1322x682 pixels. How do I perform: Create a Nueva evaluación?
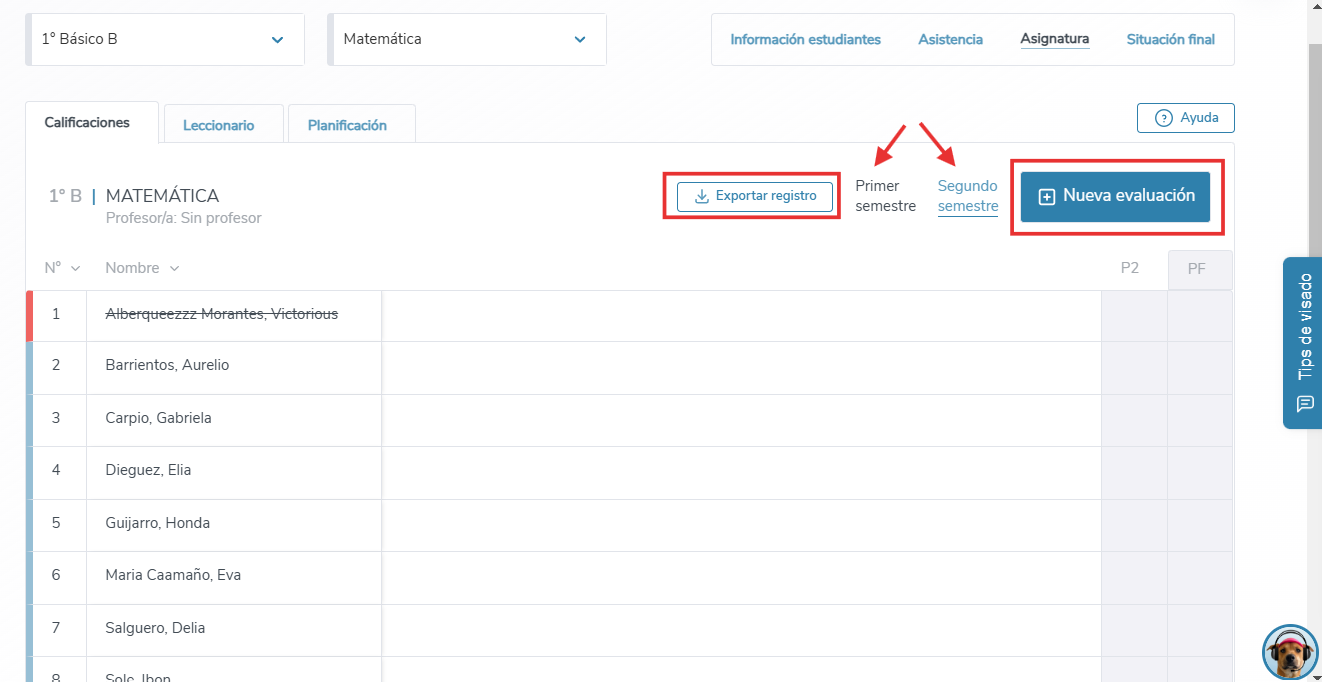[1115, 197]
